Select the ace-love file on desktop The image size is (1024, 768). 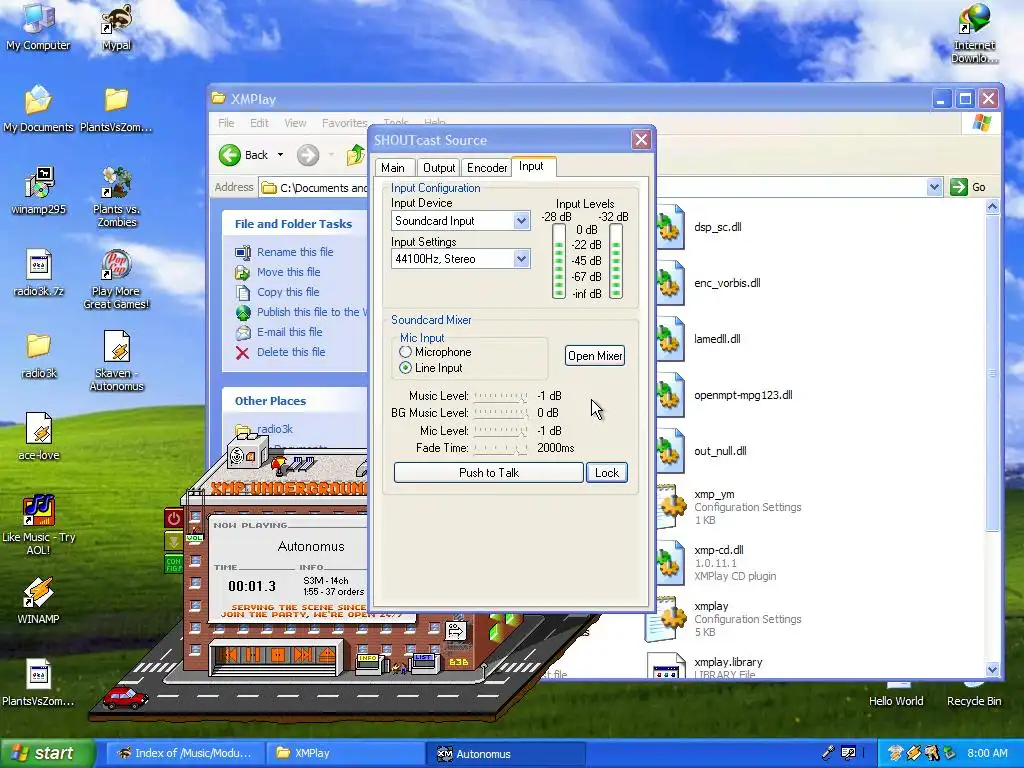(x=38, y=436)
